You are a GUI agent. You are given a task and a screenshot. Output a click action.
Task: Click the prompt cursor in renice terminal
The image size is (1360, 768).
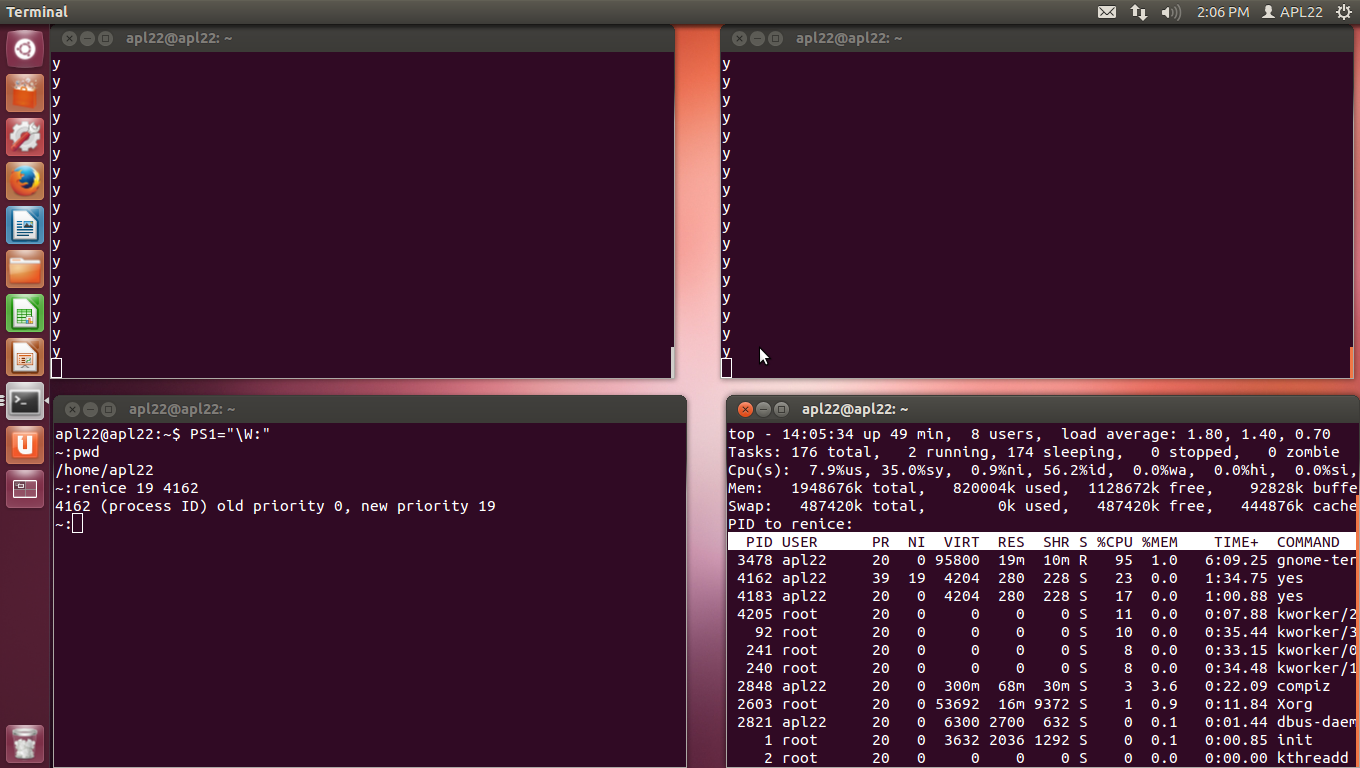tap(77, 524)
